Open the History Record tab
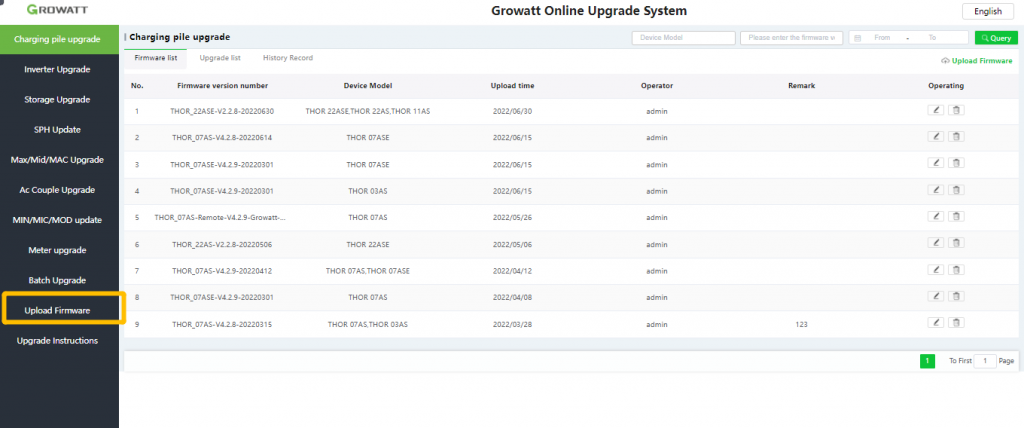The image size is (1024, 428). pyautogui.click(x=288, y=58)
